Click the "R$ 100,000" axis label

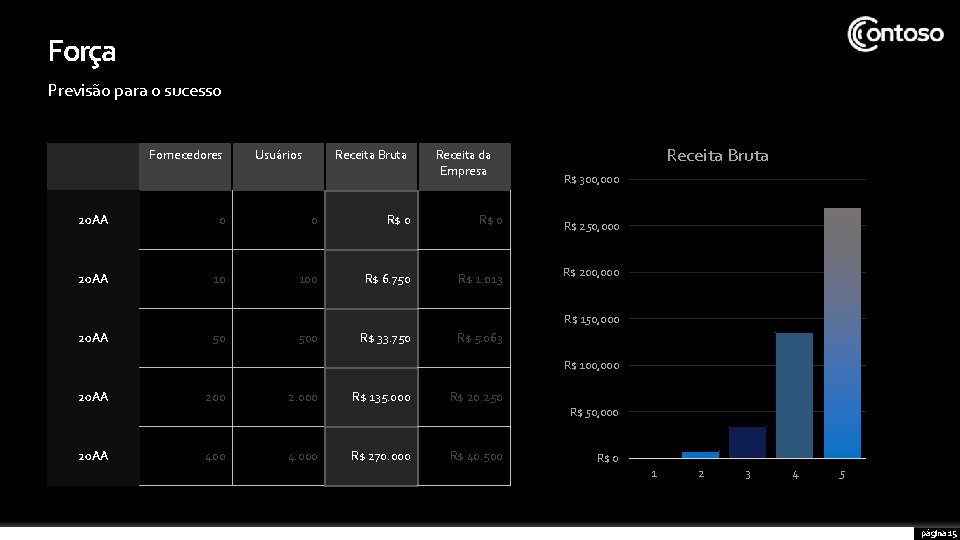point(591,366)
